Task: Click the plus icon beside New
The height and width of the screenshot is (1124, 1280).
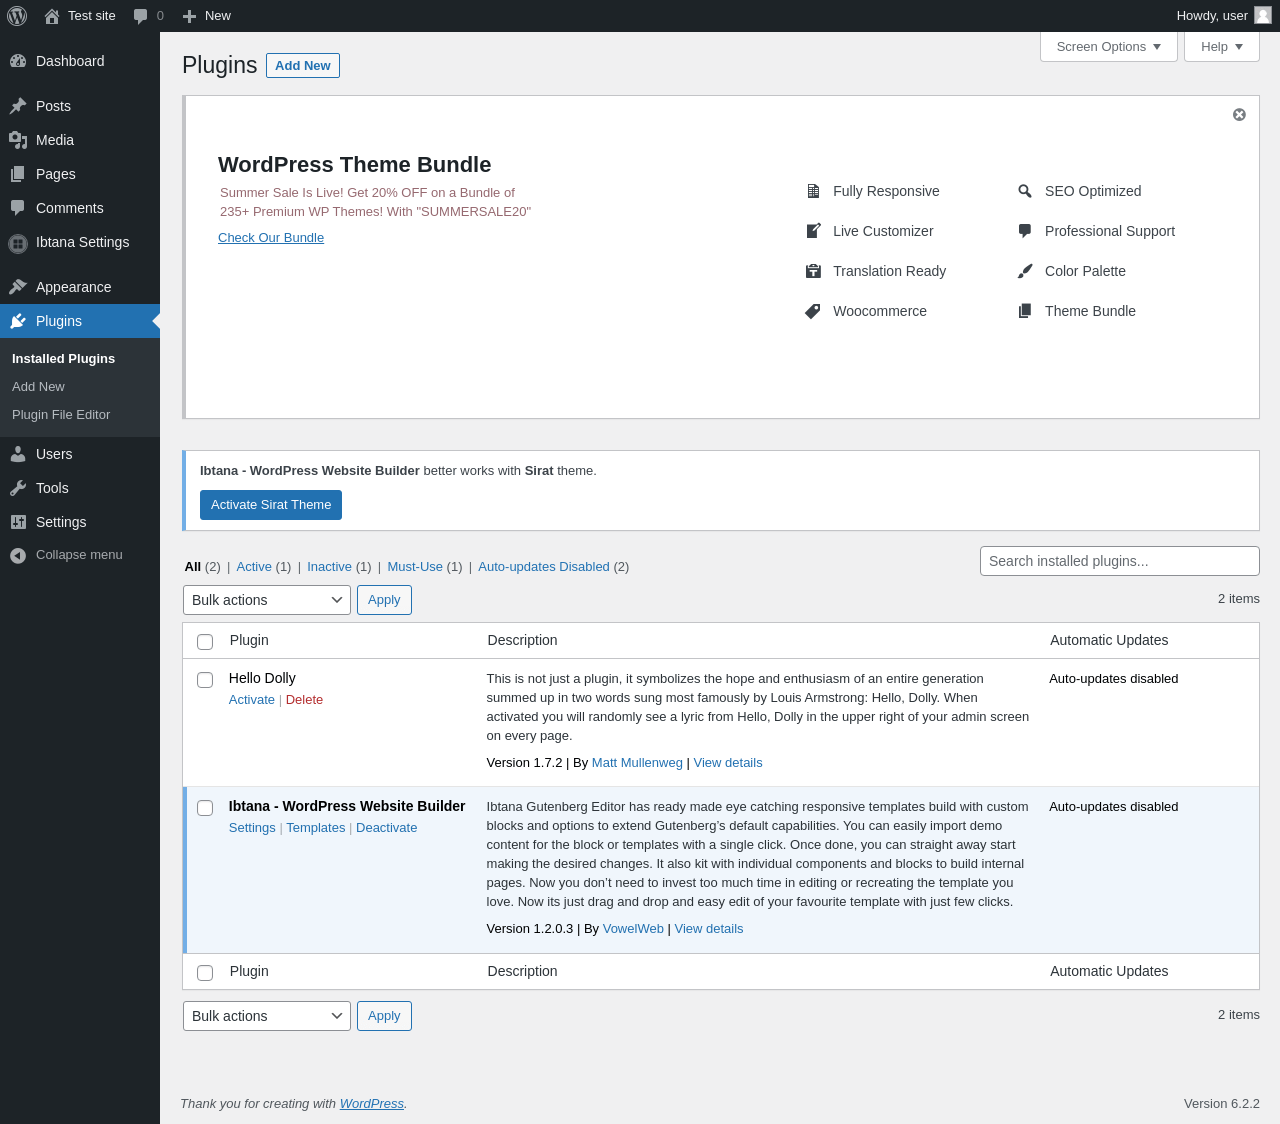Action: (189, 16)
